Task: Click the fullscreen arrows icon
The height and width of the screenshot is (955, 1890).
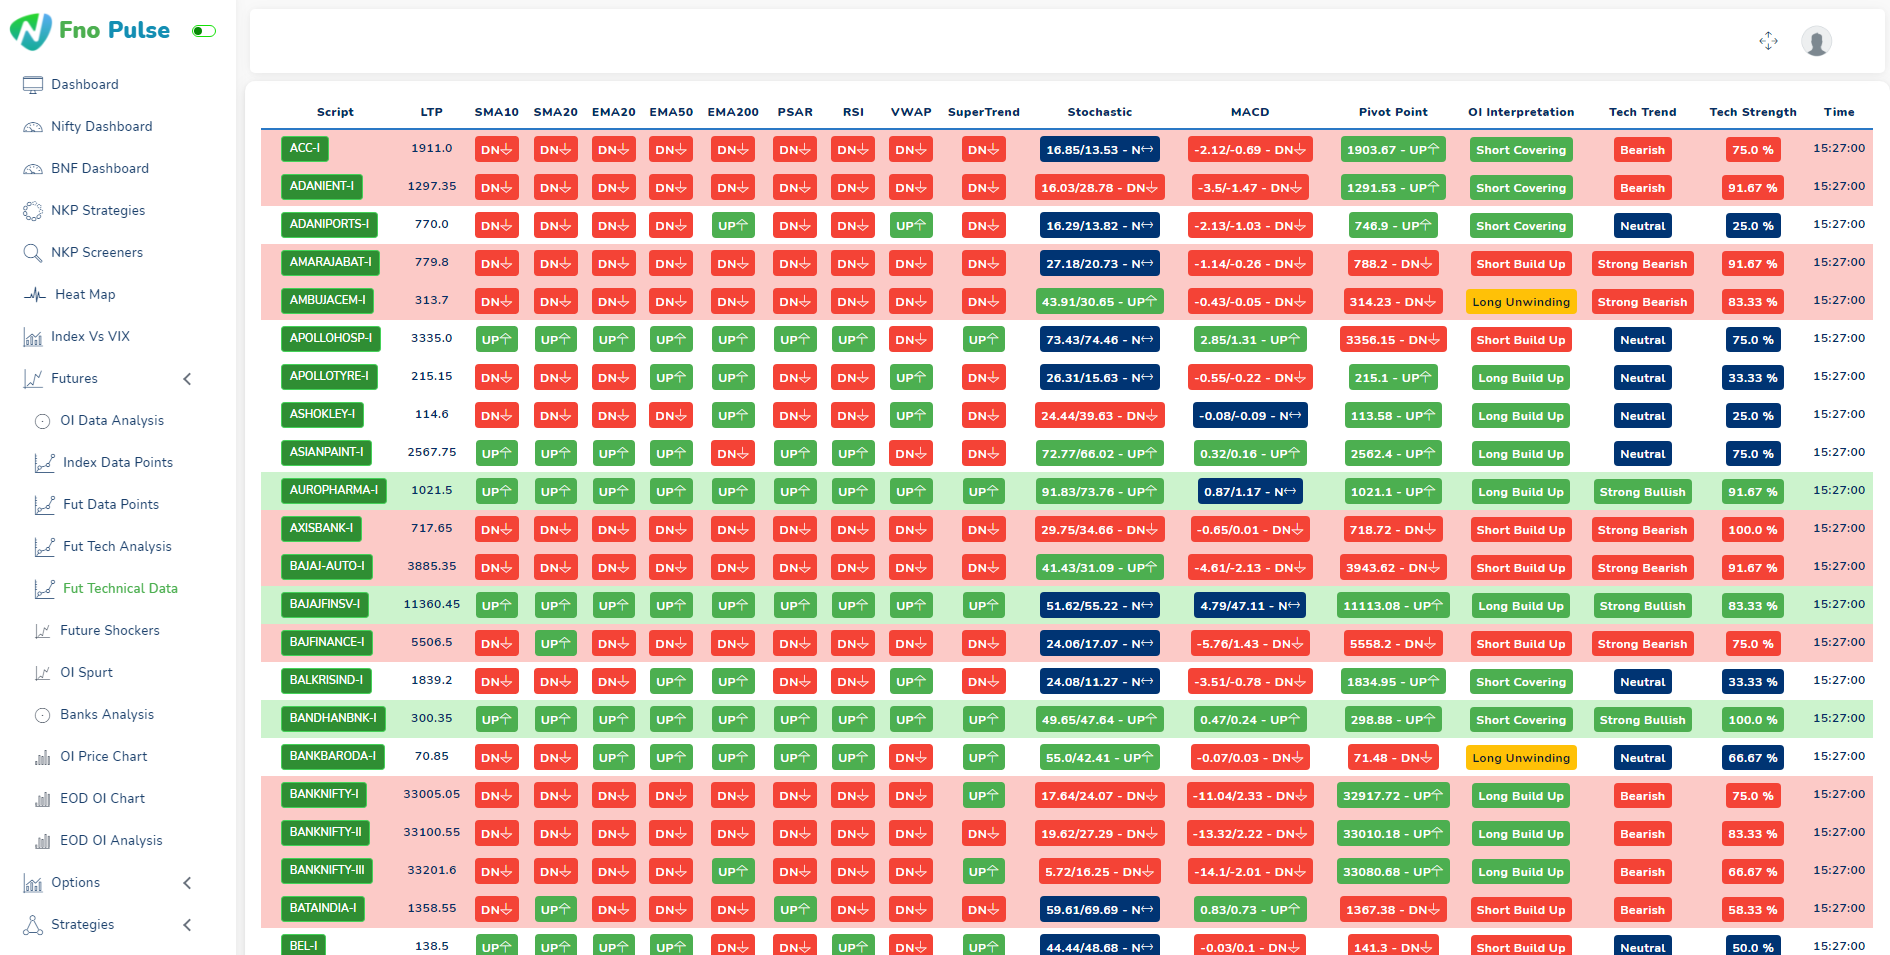Action: [1768, 41]
